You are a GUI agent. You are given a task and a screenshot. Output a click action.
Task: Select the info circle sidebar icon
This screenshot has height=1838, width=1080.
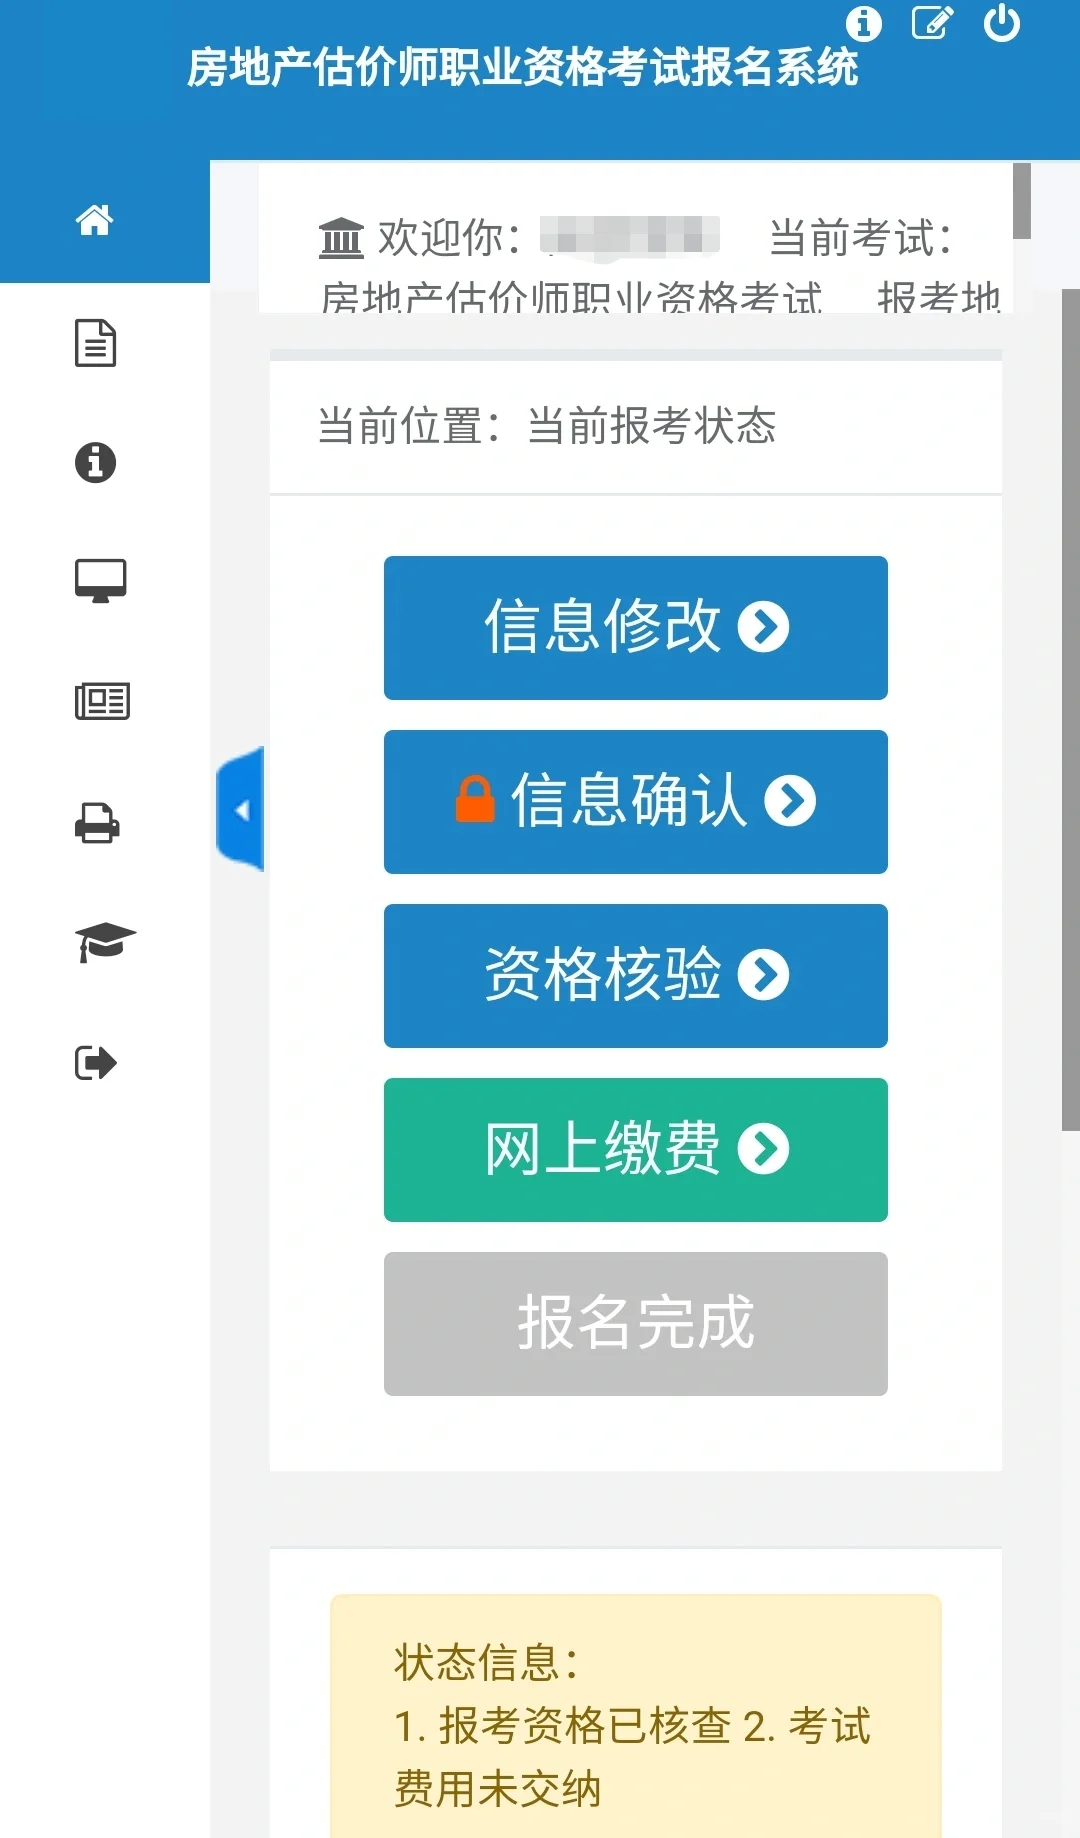[95, 462]
